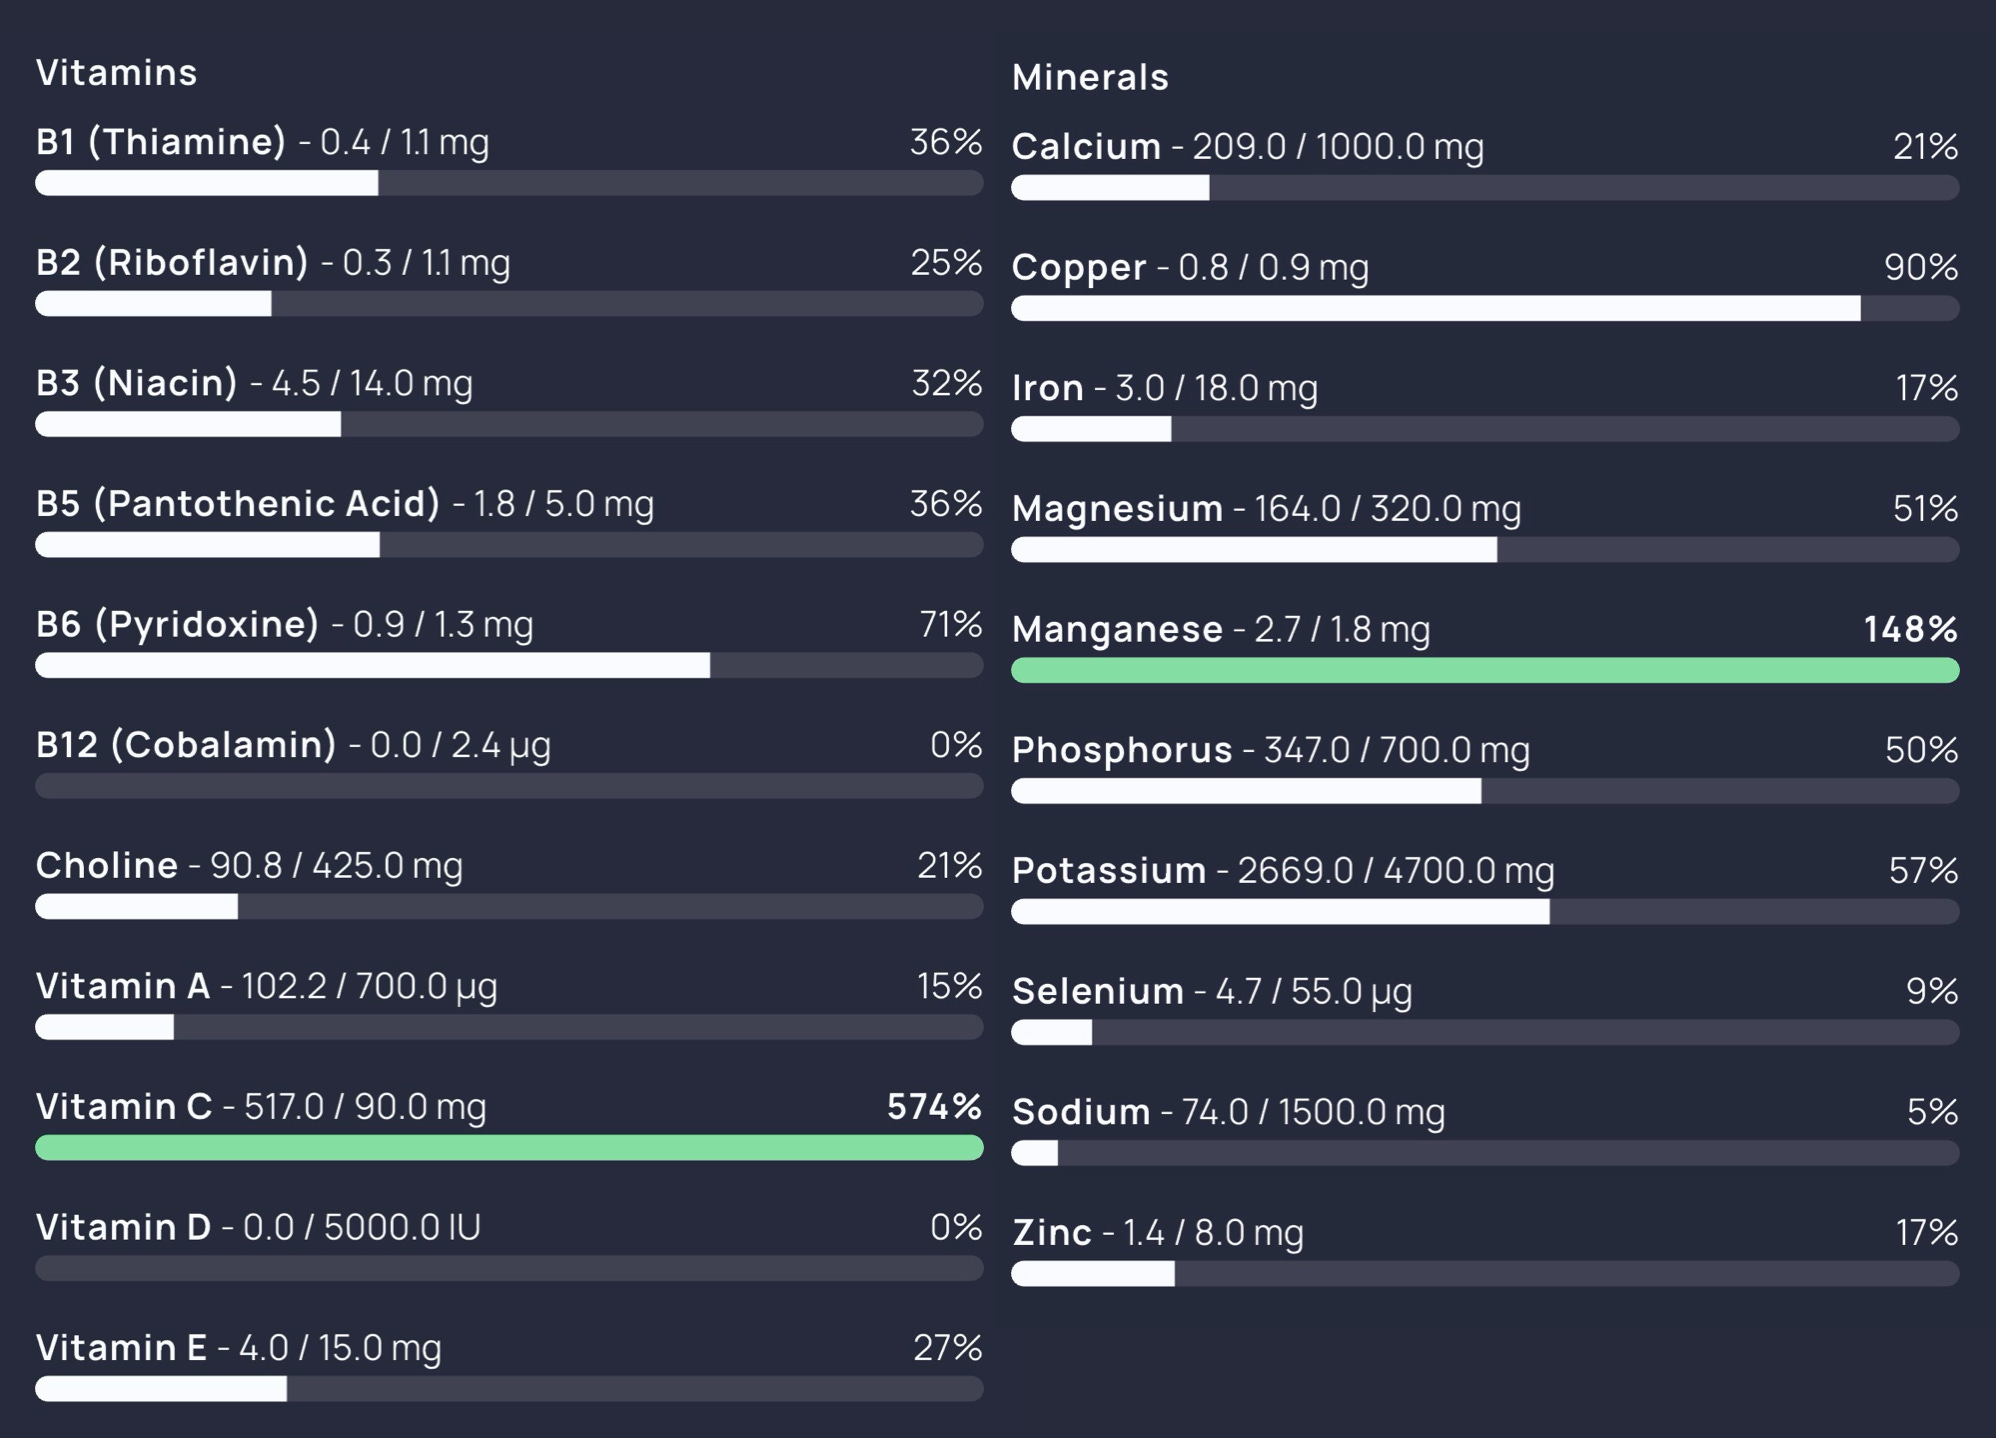Select the Calcium nutrient label
1996x1438 pixels.
pos(1086,147)
